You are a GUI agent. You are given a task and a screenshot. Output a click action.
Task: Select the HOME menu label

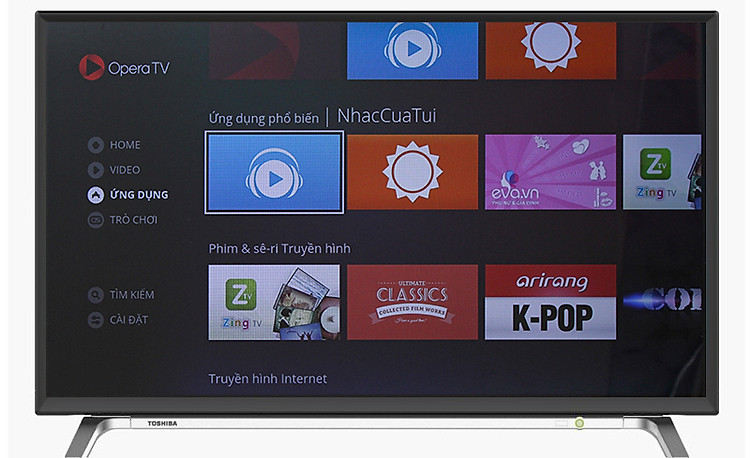tap(125, 145)
